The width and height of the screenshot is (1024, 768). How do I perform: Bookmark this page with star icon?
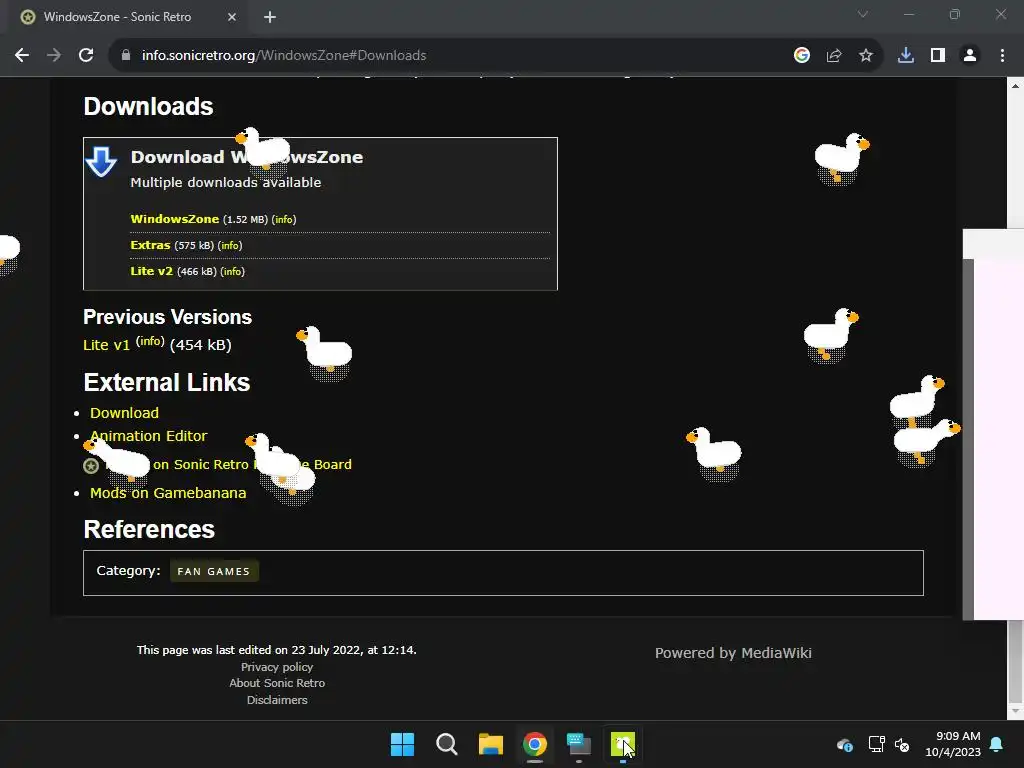coord(866,56)
